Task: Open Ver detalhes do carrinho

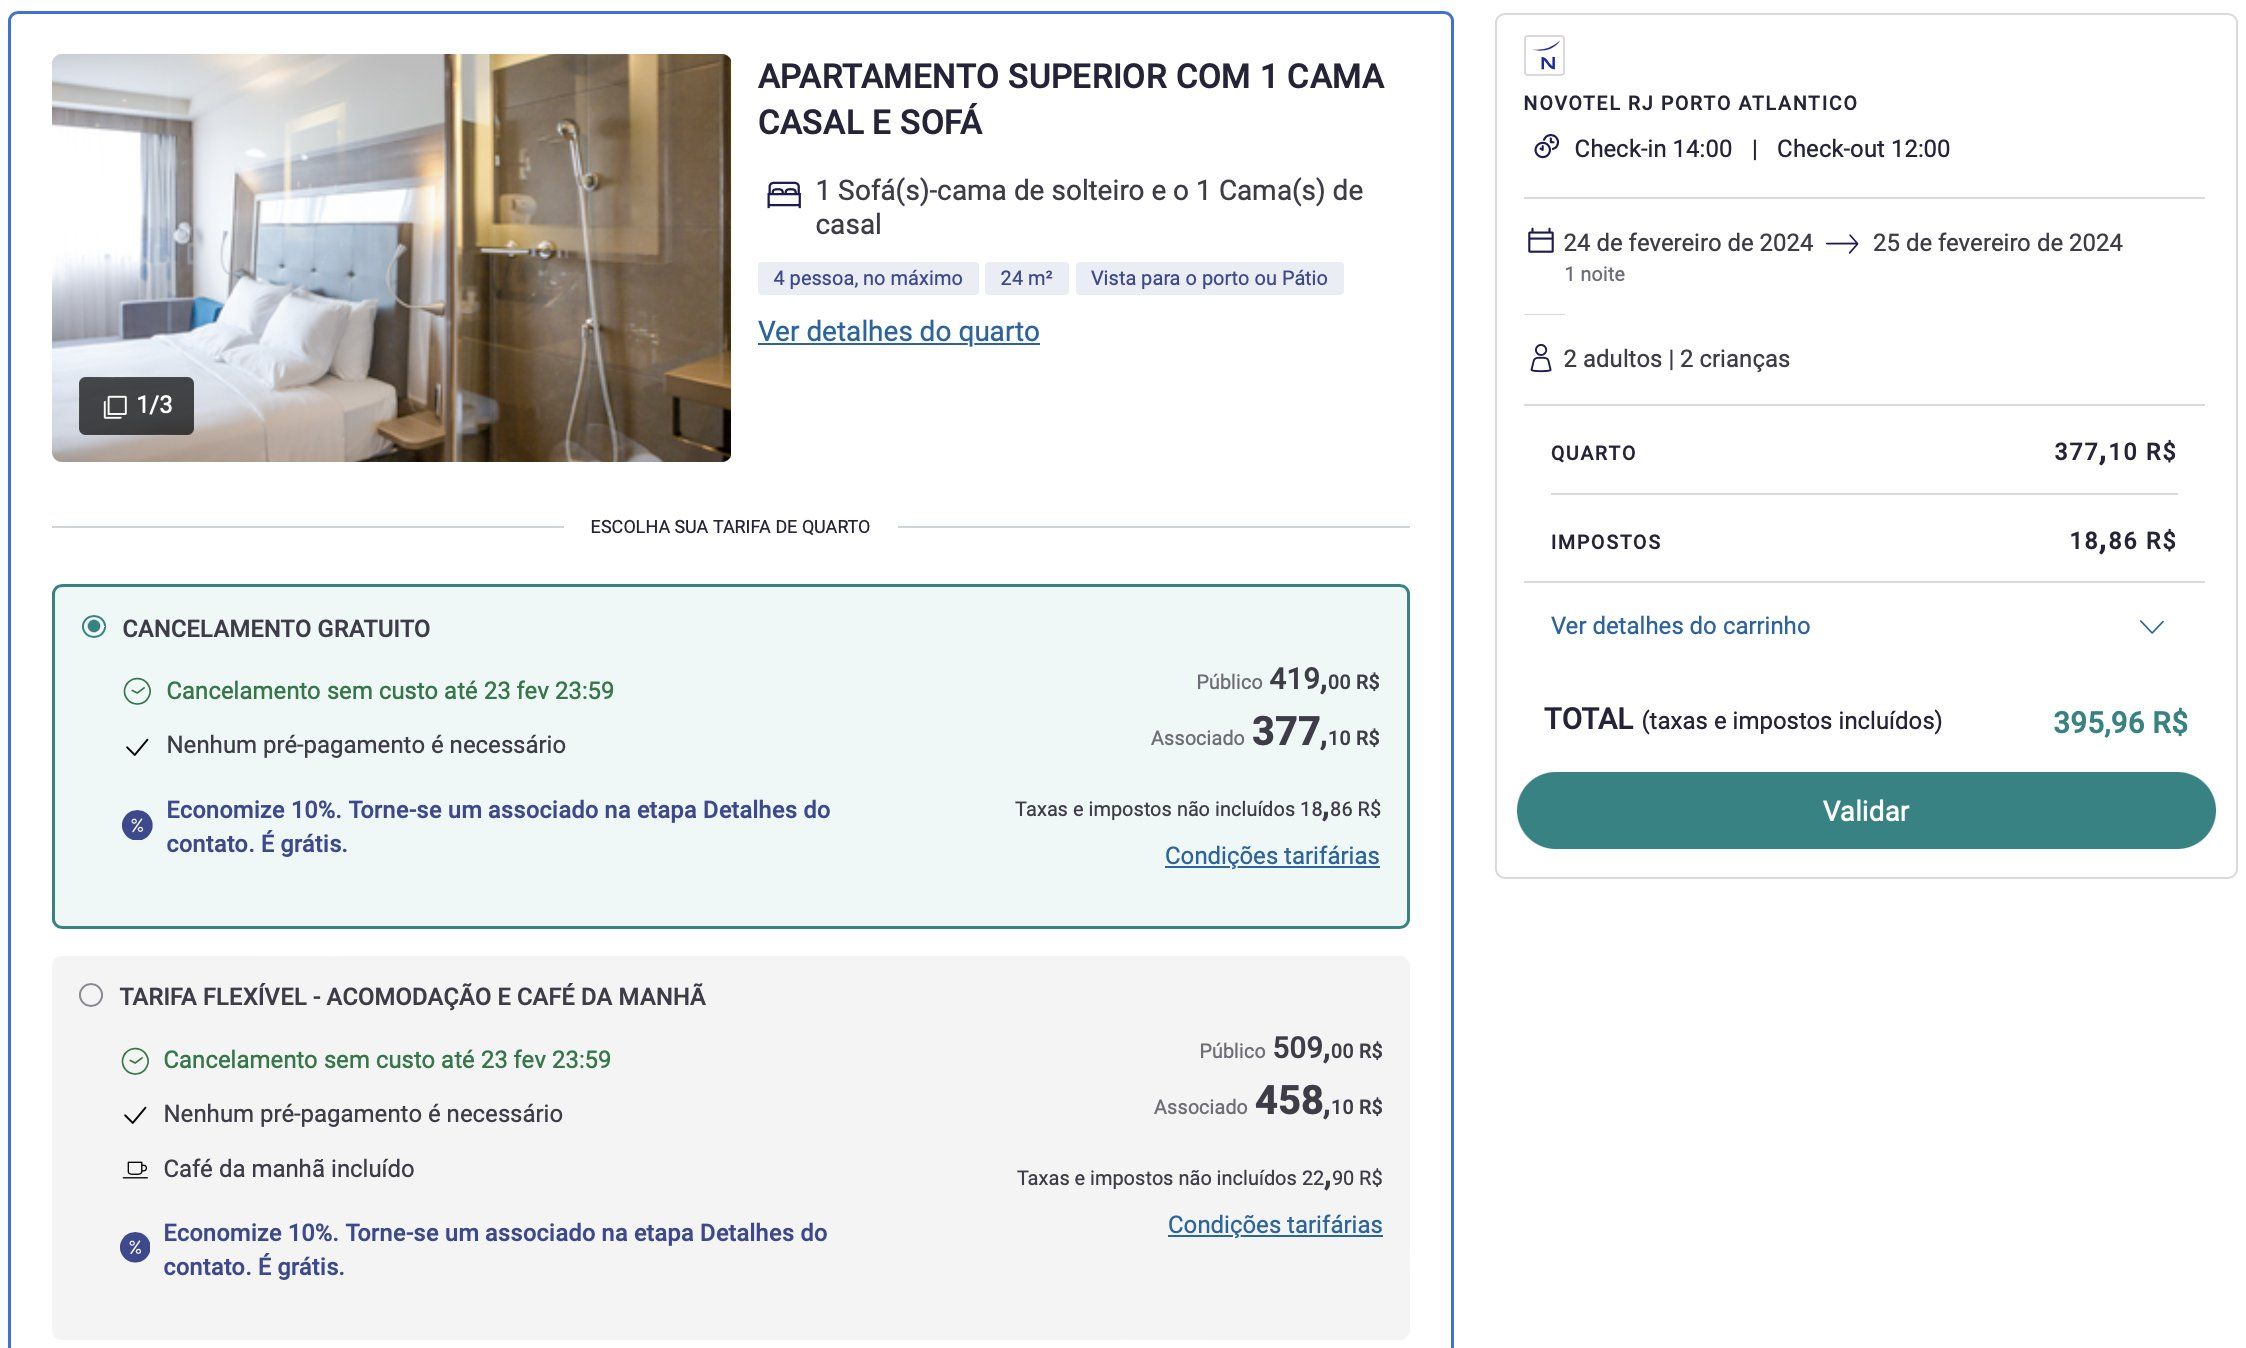Action: 1680,626
